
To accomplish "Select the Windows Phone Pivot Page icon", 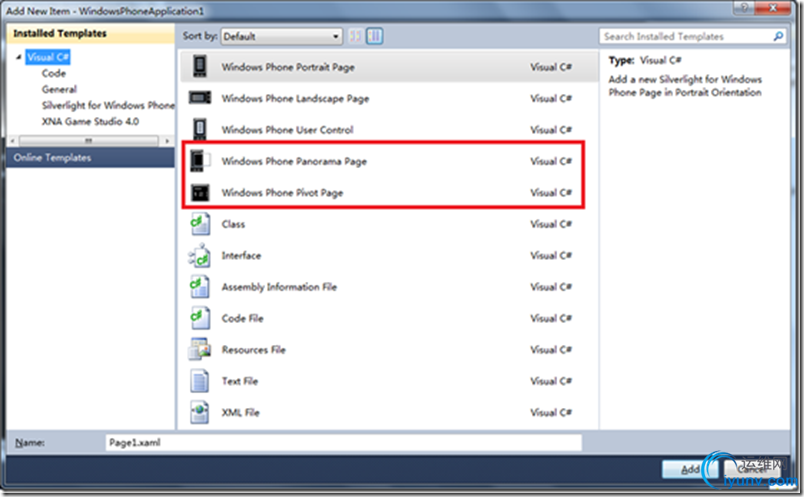I will [200, 192].
